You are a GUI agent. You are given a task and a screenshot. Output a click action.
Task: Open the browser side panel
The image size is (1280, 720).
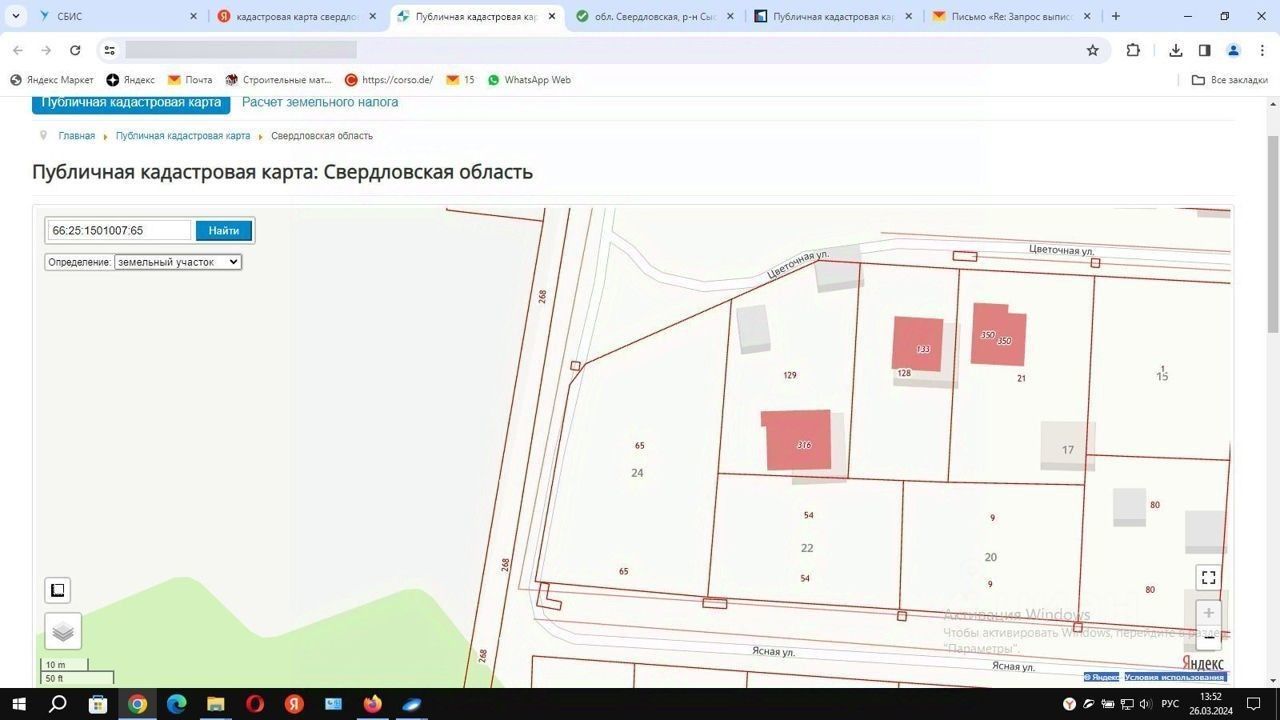1204,50
